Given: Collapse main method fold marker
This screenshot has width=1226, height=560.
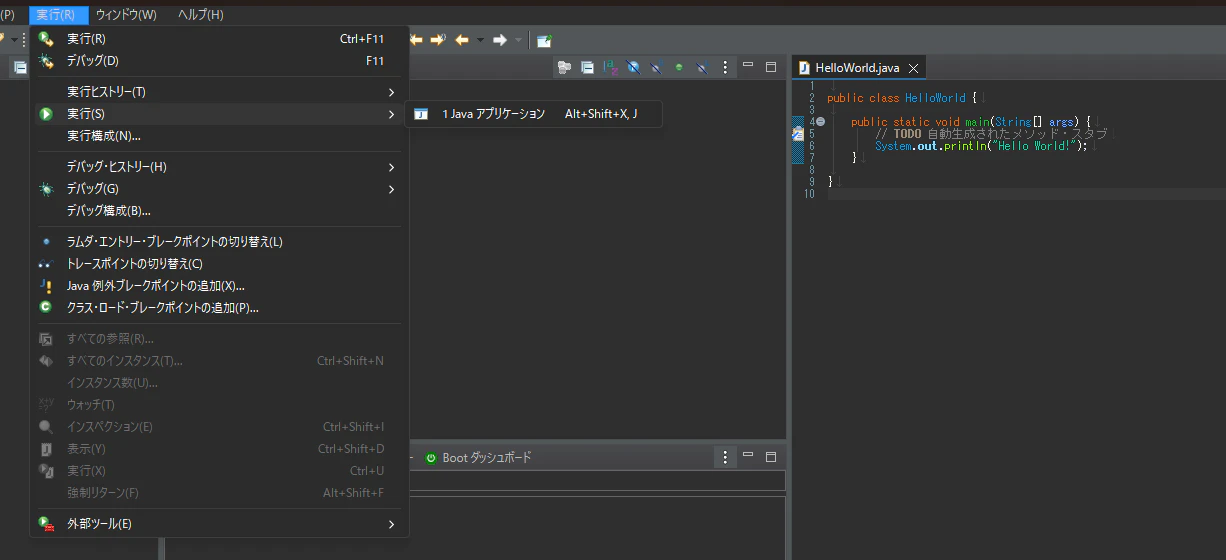Looking at the screenshot, I should point(820,122).
